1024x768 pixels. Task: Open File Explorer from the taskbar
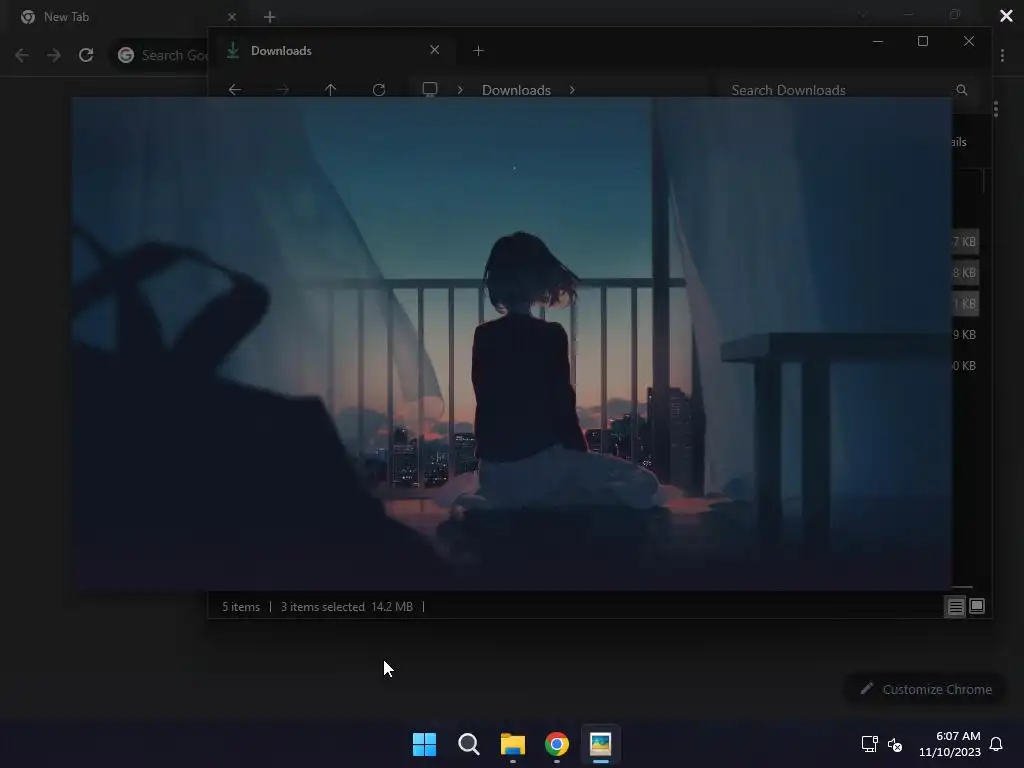513,744
